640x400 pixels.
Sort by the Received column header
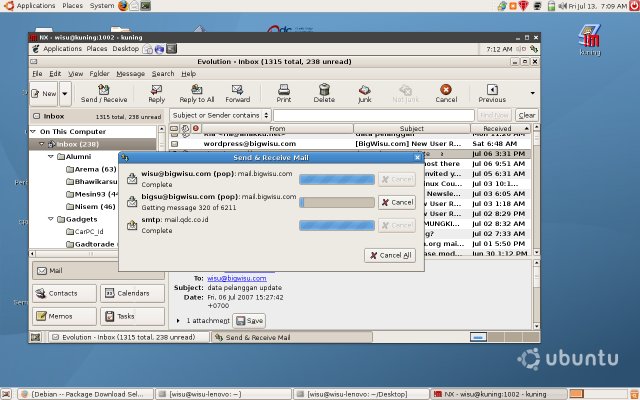pos(500,129)
